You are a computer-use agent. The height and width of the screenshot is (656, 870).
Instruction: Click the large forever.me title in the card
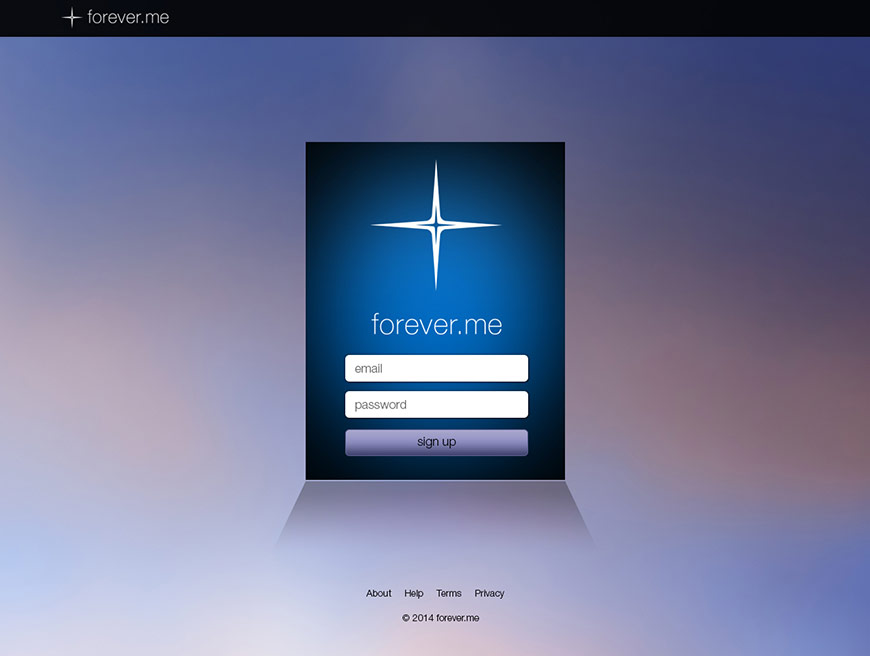pos(436,324)
